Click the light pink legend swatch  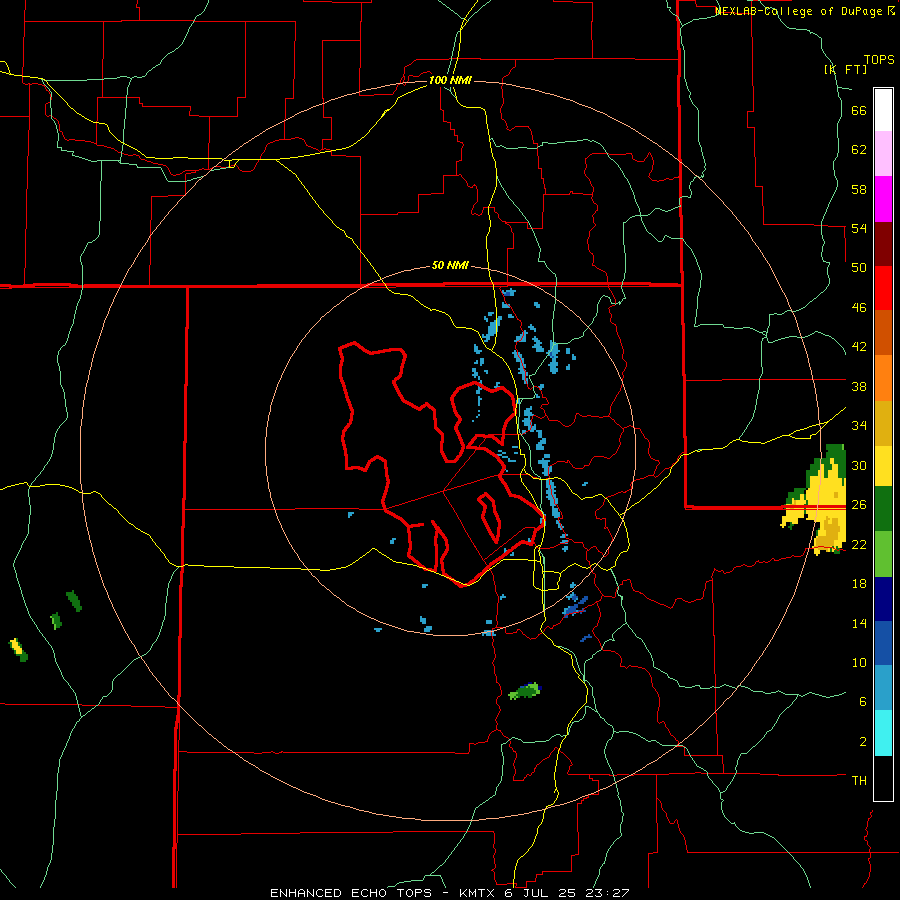click(x=883, y=153)
